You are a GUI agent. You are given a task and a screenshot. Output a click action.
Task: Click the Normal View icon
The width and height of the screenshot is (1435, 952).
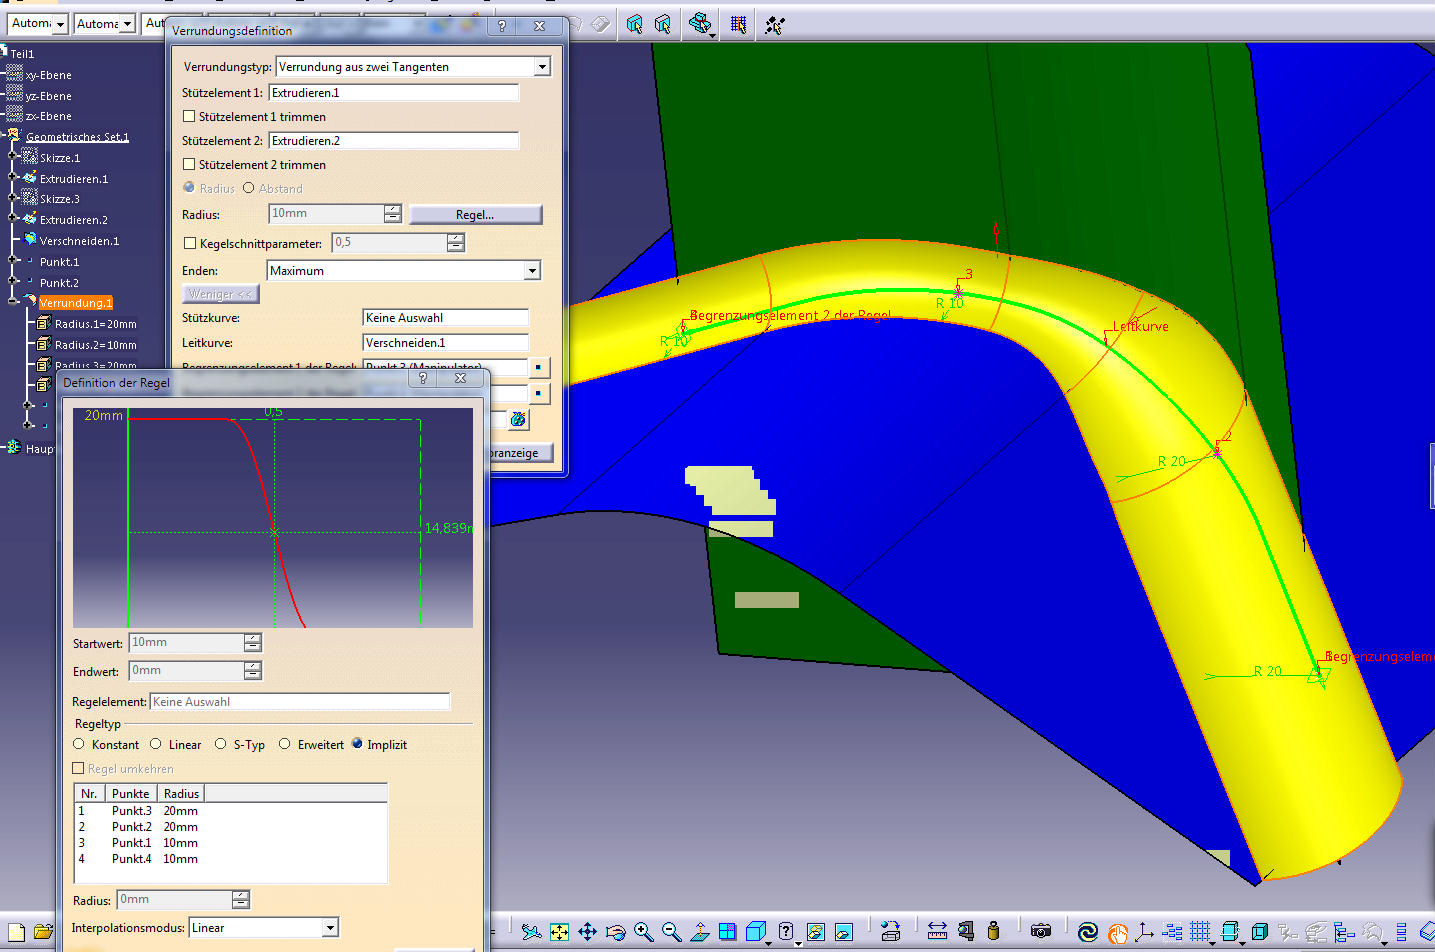699,932
